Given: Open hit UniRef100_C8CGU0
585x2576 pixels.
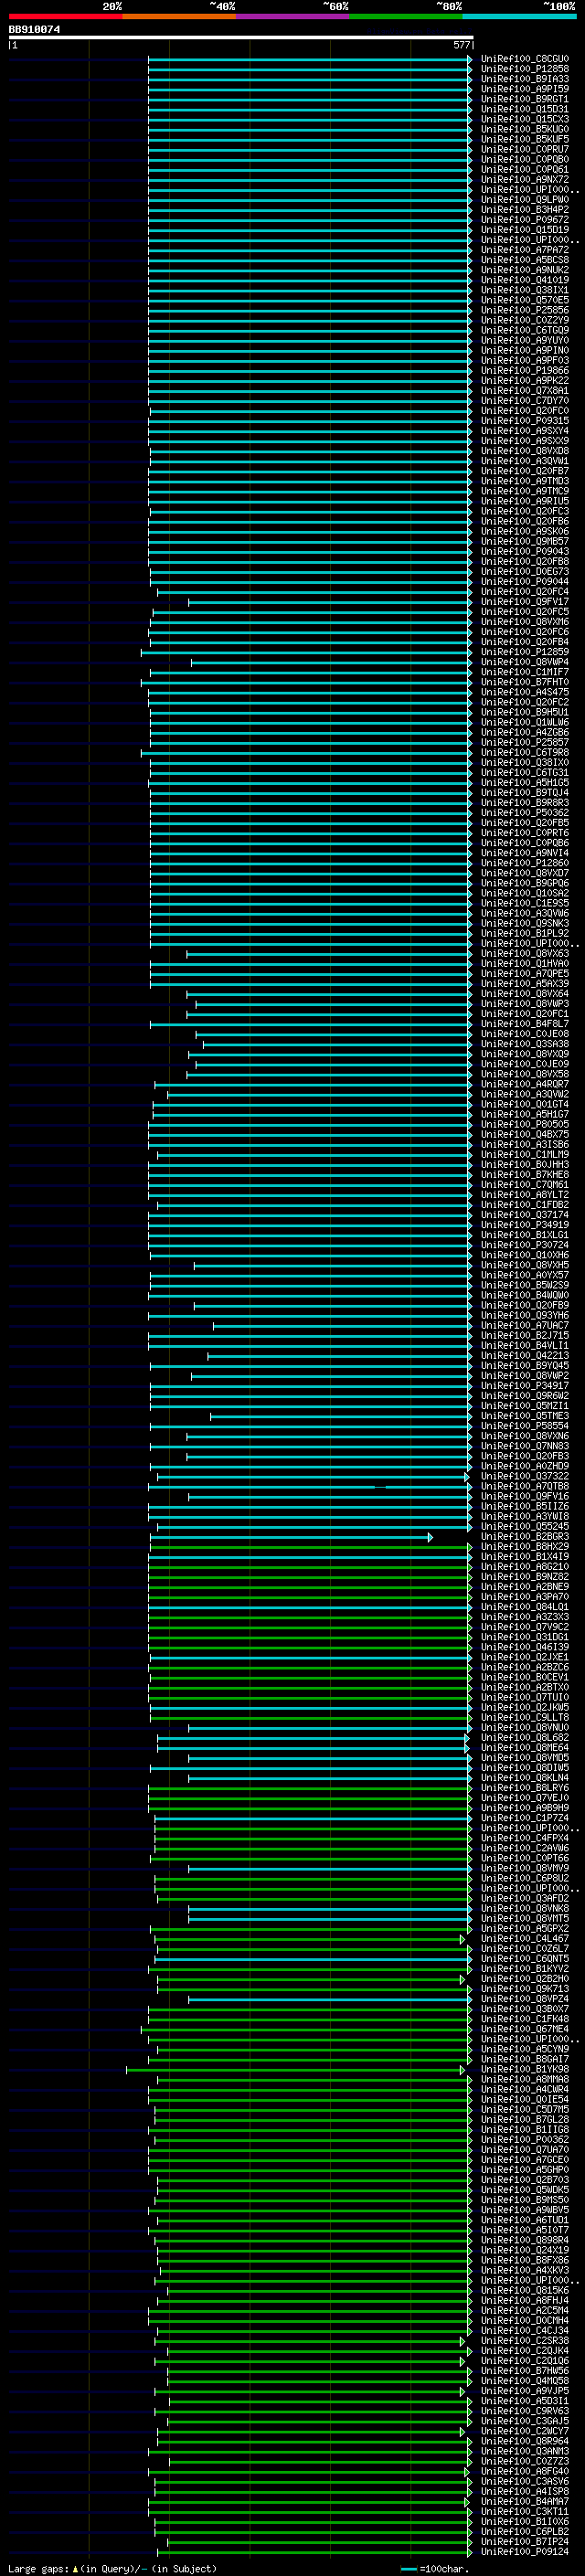Looking at the screenshot, I should pyautogui.click(x=524, y=59).
